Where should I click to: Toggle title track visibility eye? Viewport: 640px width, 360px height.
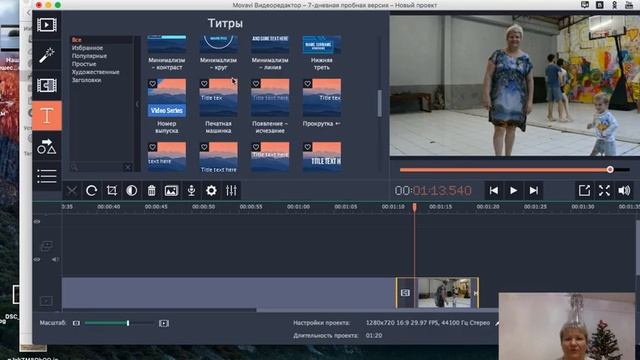coord(37,222)
